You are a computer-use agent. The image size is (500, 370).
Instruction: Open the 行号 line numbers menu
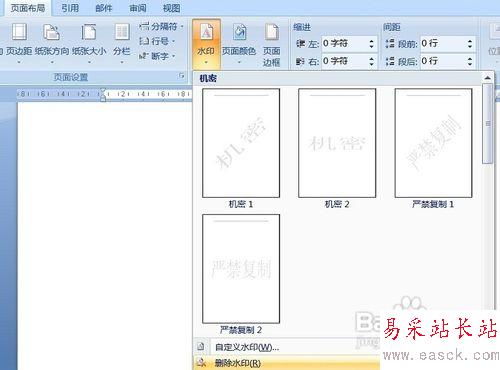(157, 41)
